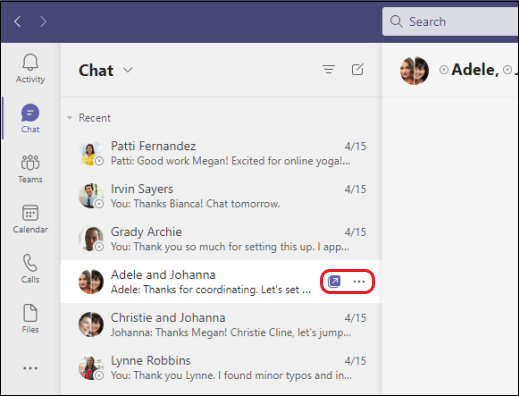519x396 pixels.
Task: Pop out the Adele and Johanna chat
Action: pos(334,282)
